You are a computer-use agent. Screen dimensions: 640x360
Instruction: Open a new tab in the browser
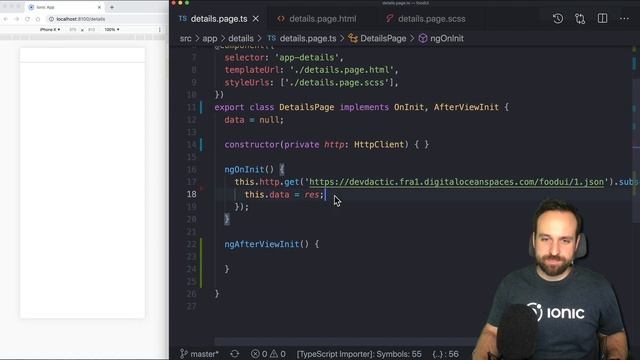(x=112, y=7)
